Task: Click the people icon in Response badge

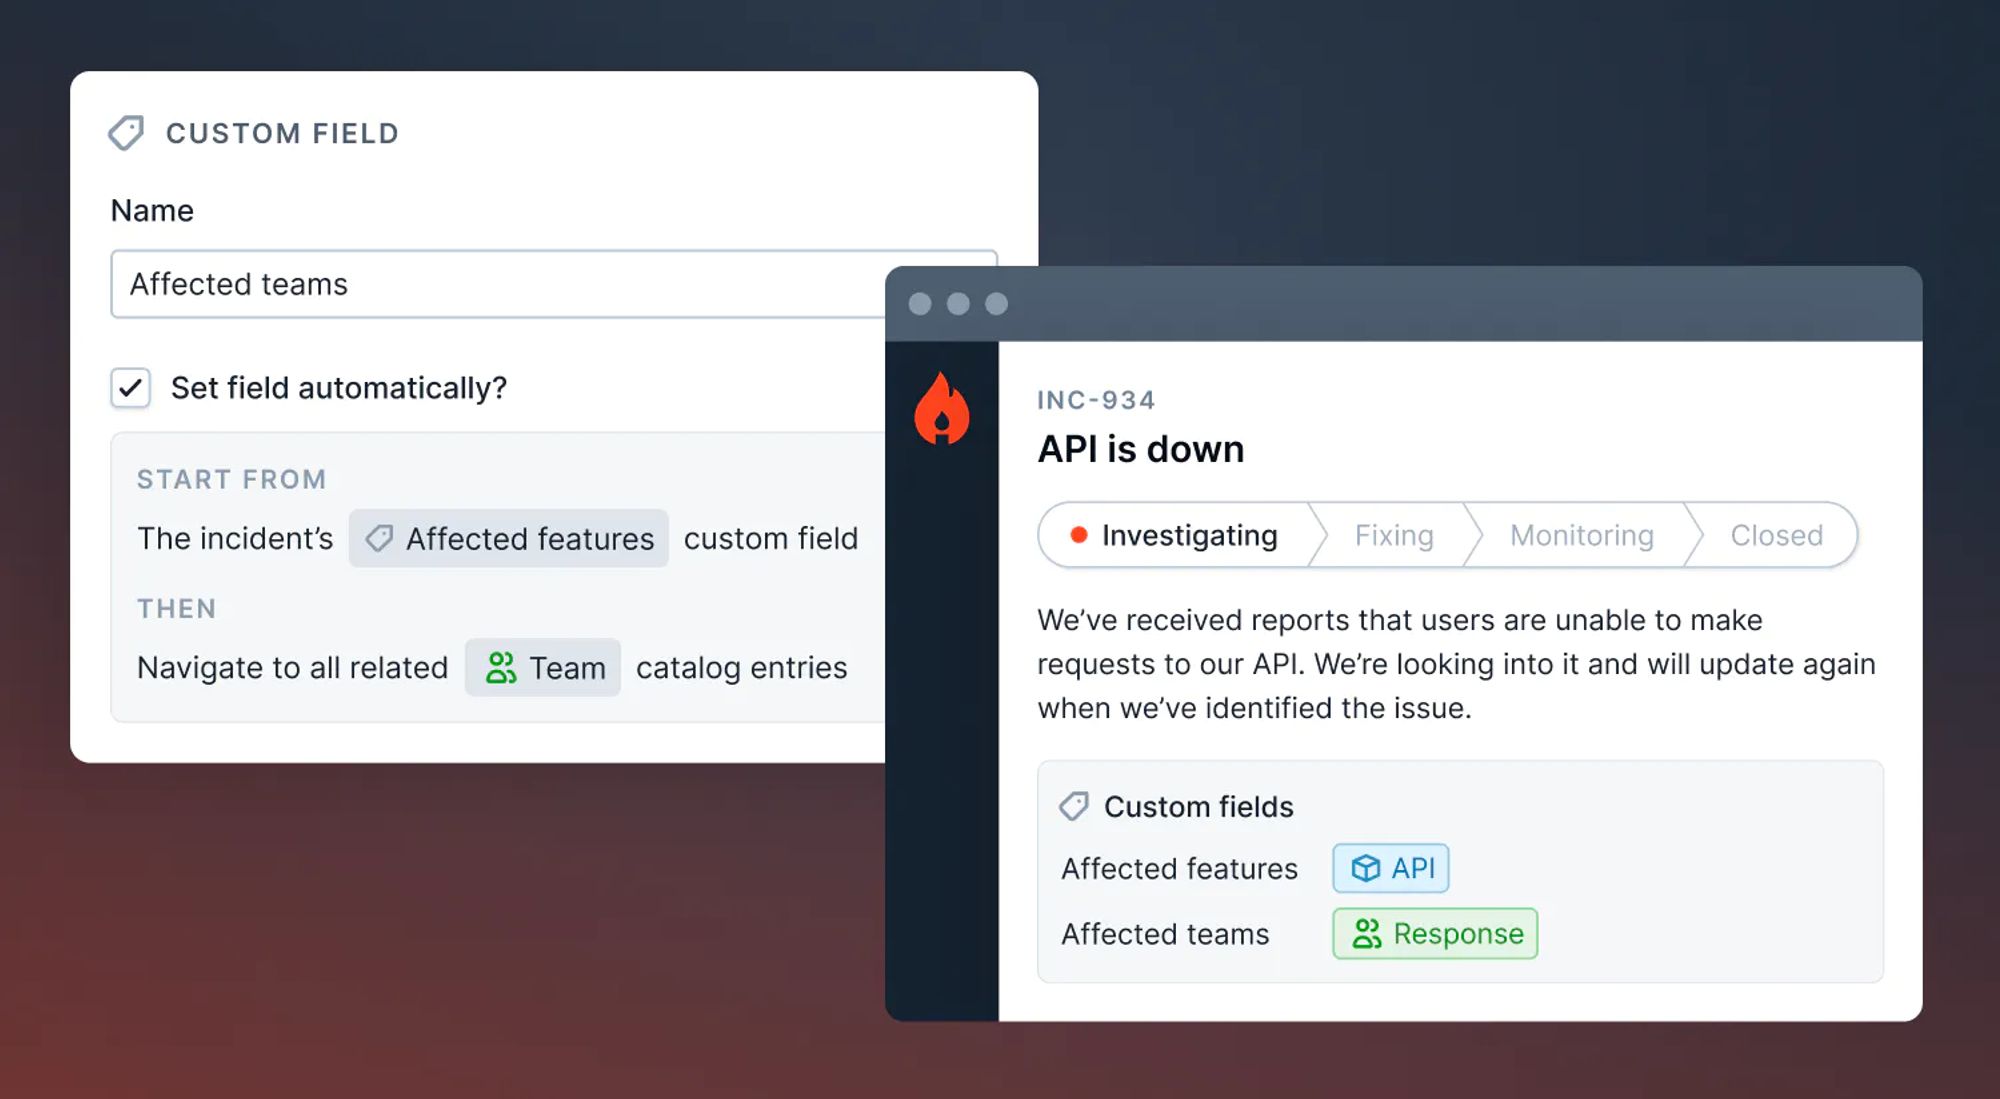Action: tap(1366, 934)
